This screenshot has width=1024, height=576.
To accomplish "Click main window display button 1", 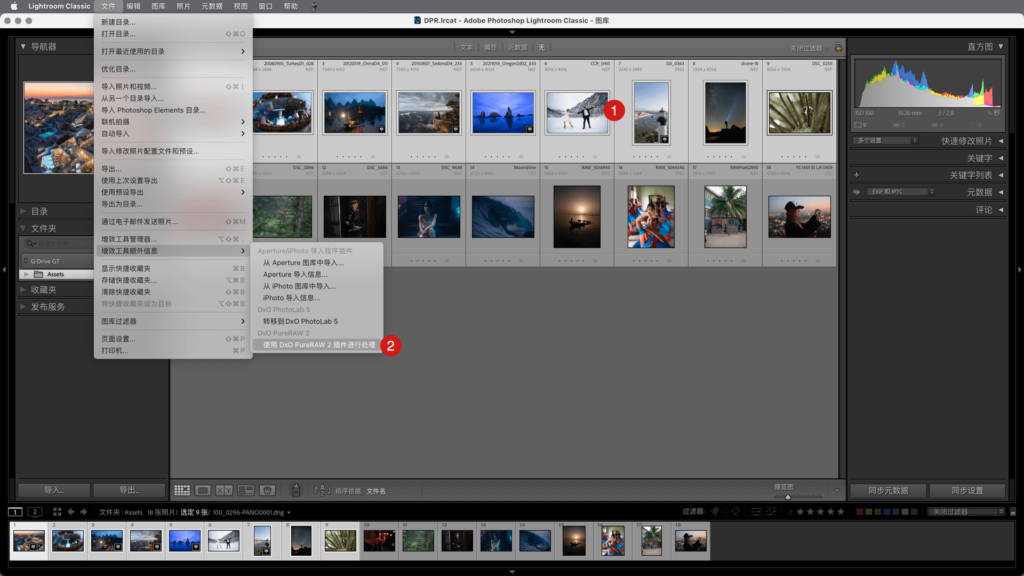I will (15, 512).
